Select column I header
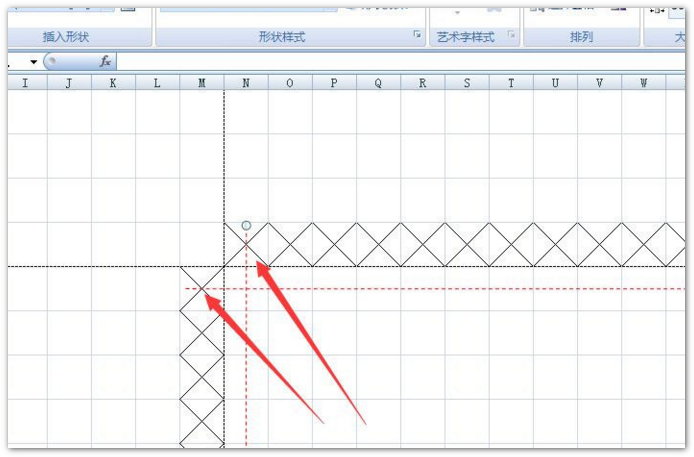Viewport: 694px width, 457px height. [25, 83]
